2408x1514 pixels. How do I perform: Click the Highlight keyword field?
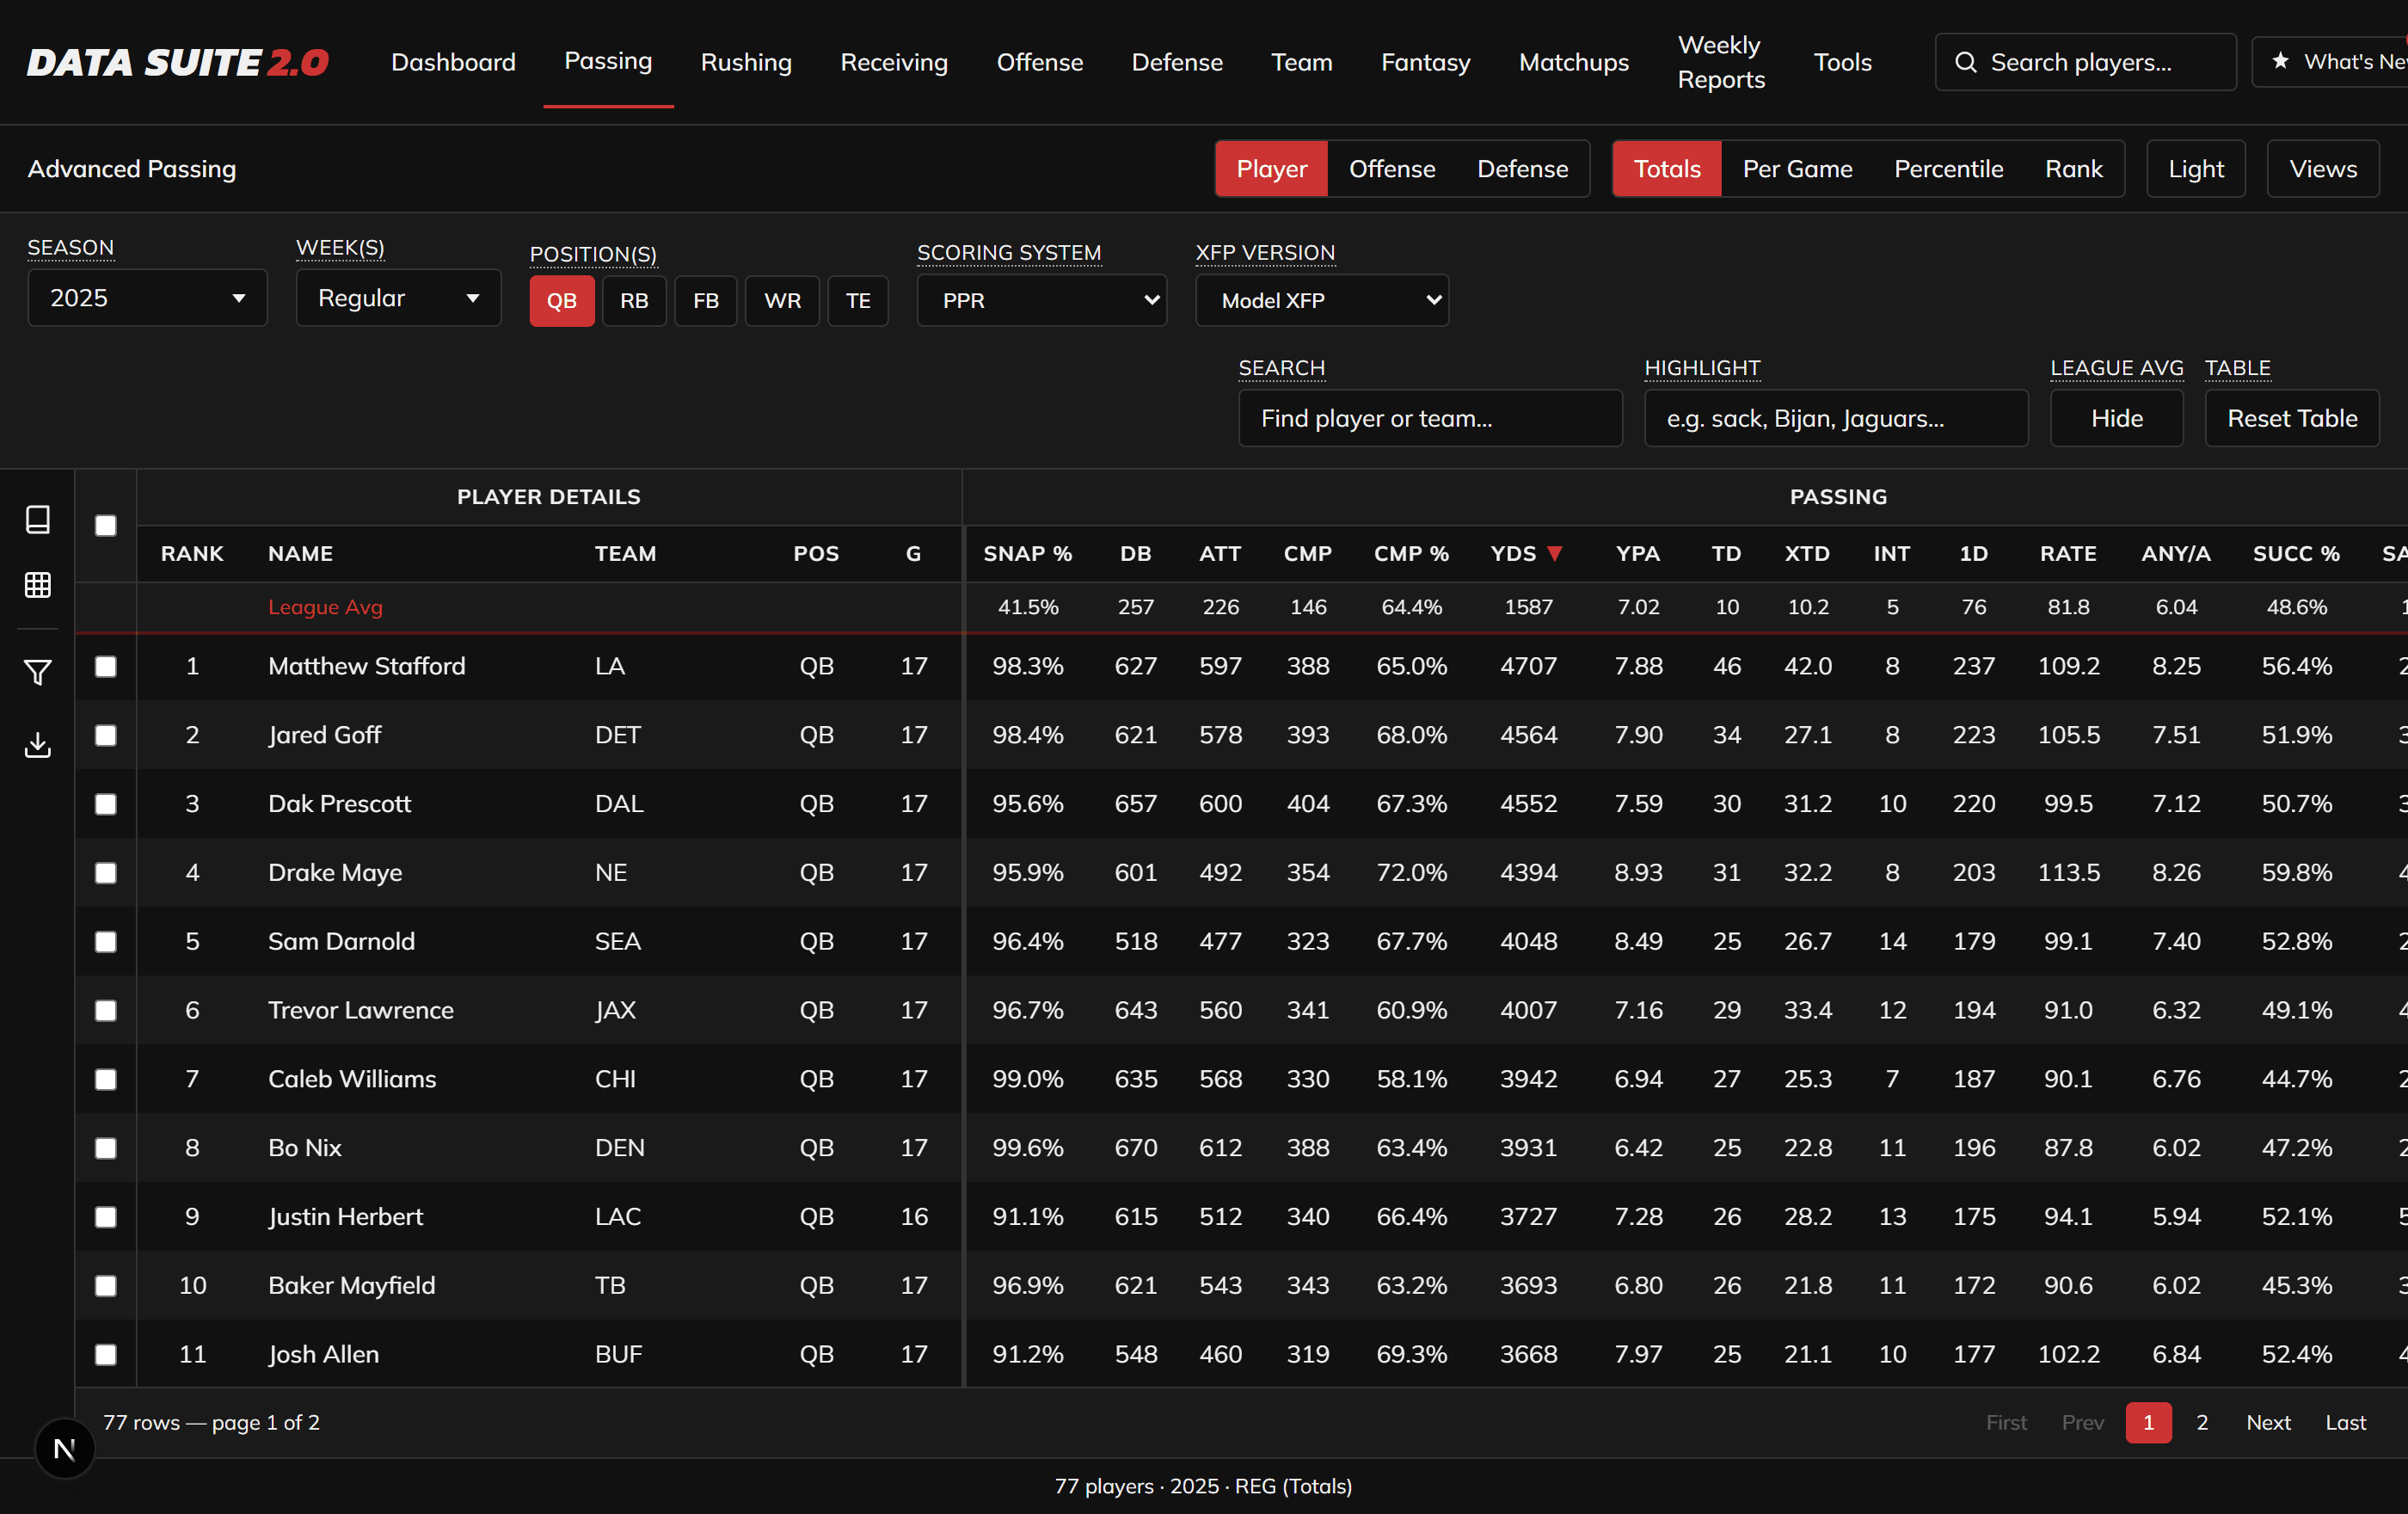(x=1836, y=418)
